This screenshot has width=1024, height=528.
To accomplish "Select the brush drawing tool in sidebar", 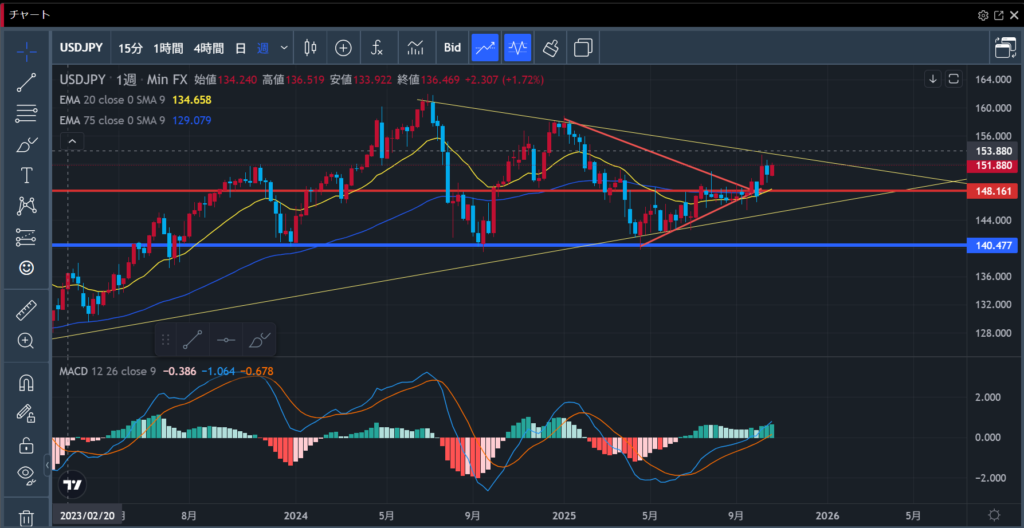I will (x=26, y=144).
